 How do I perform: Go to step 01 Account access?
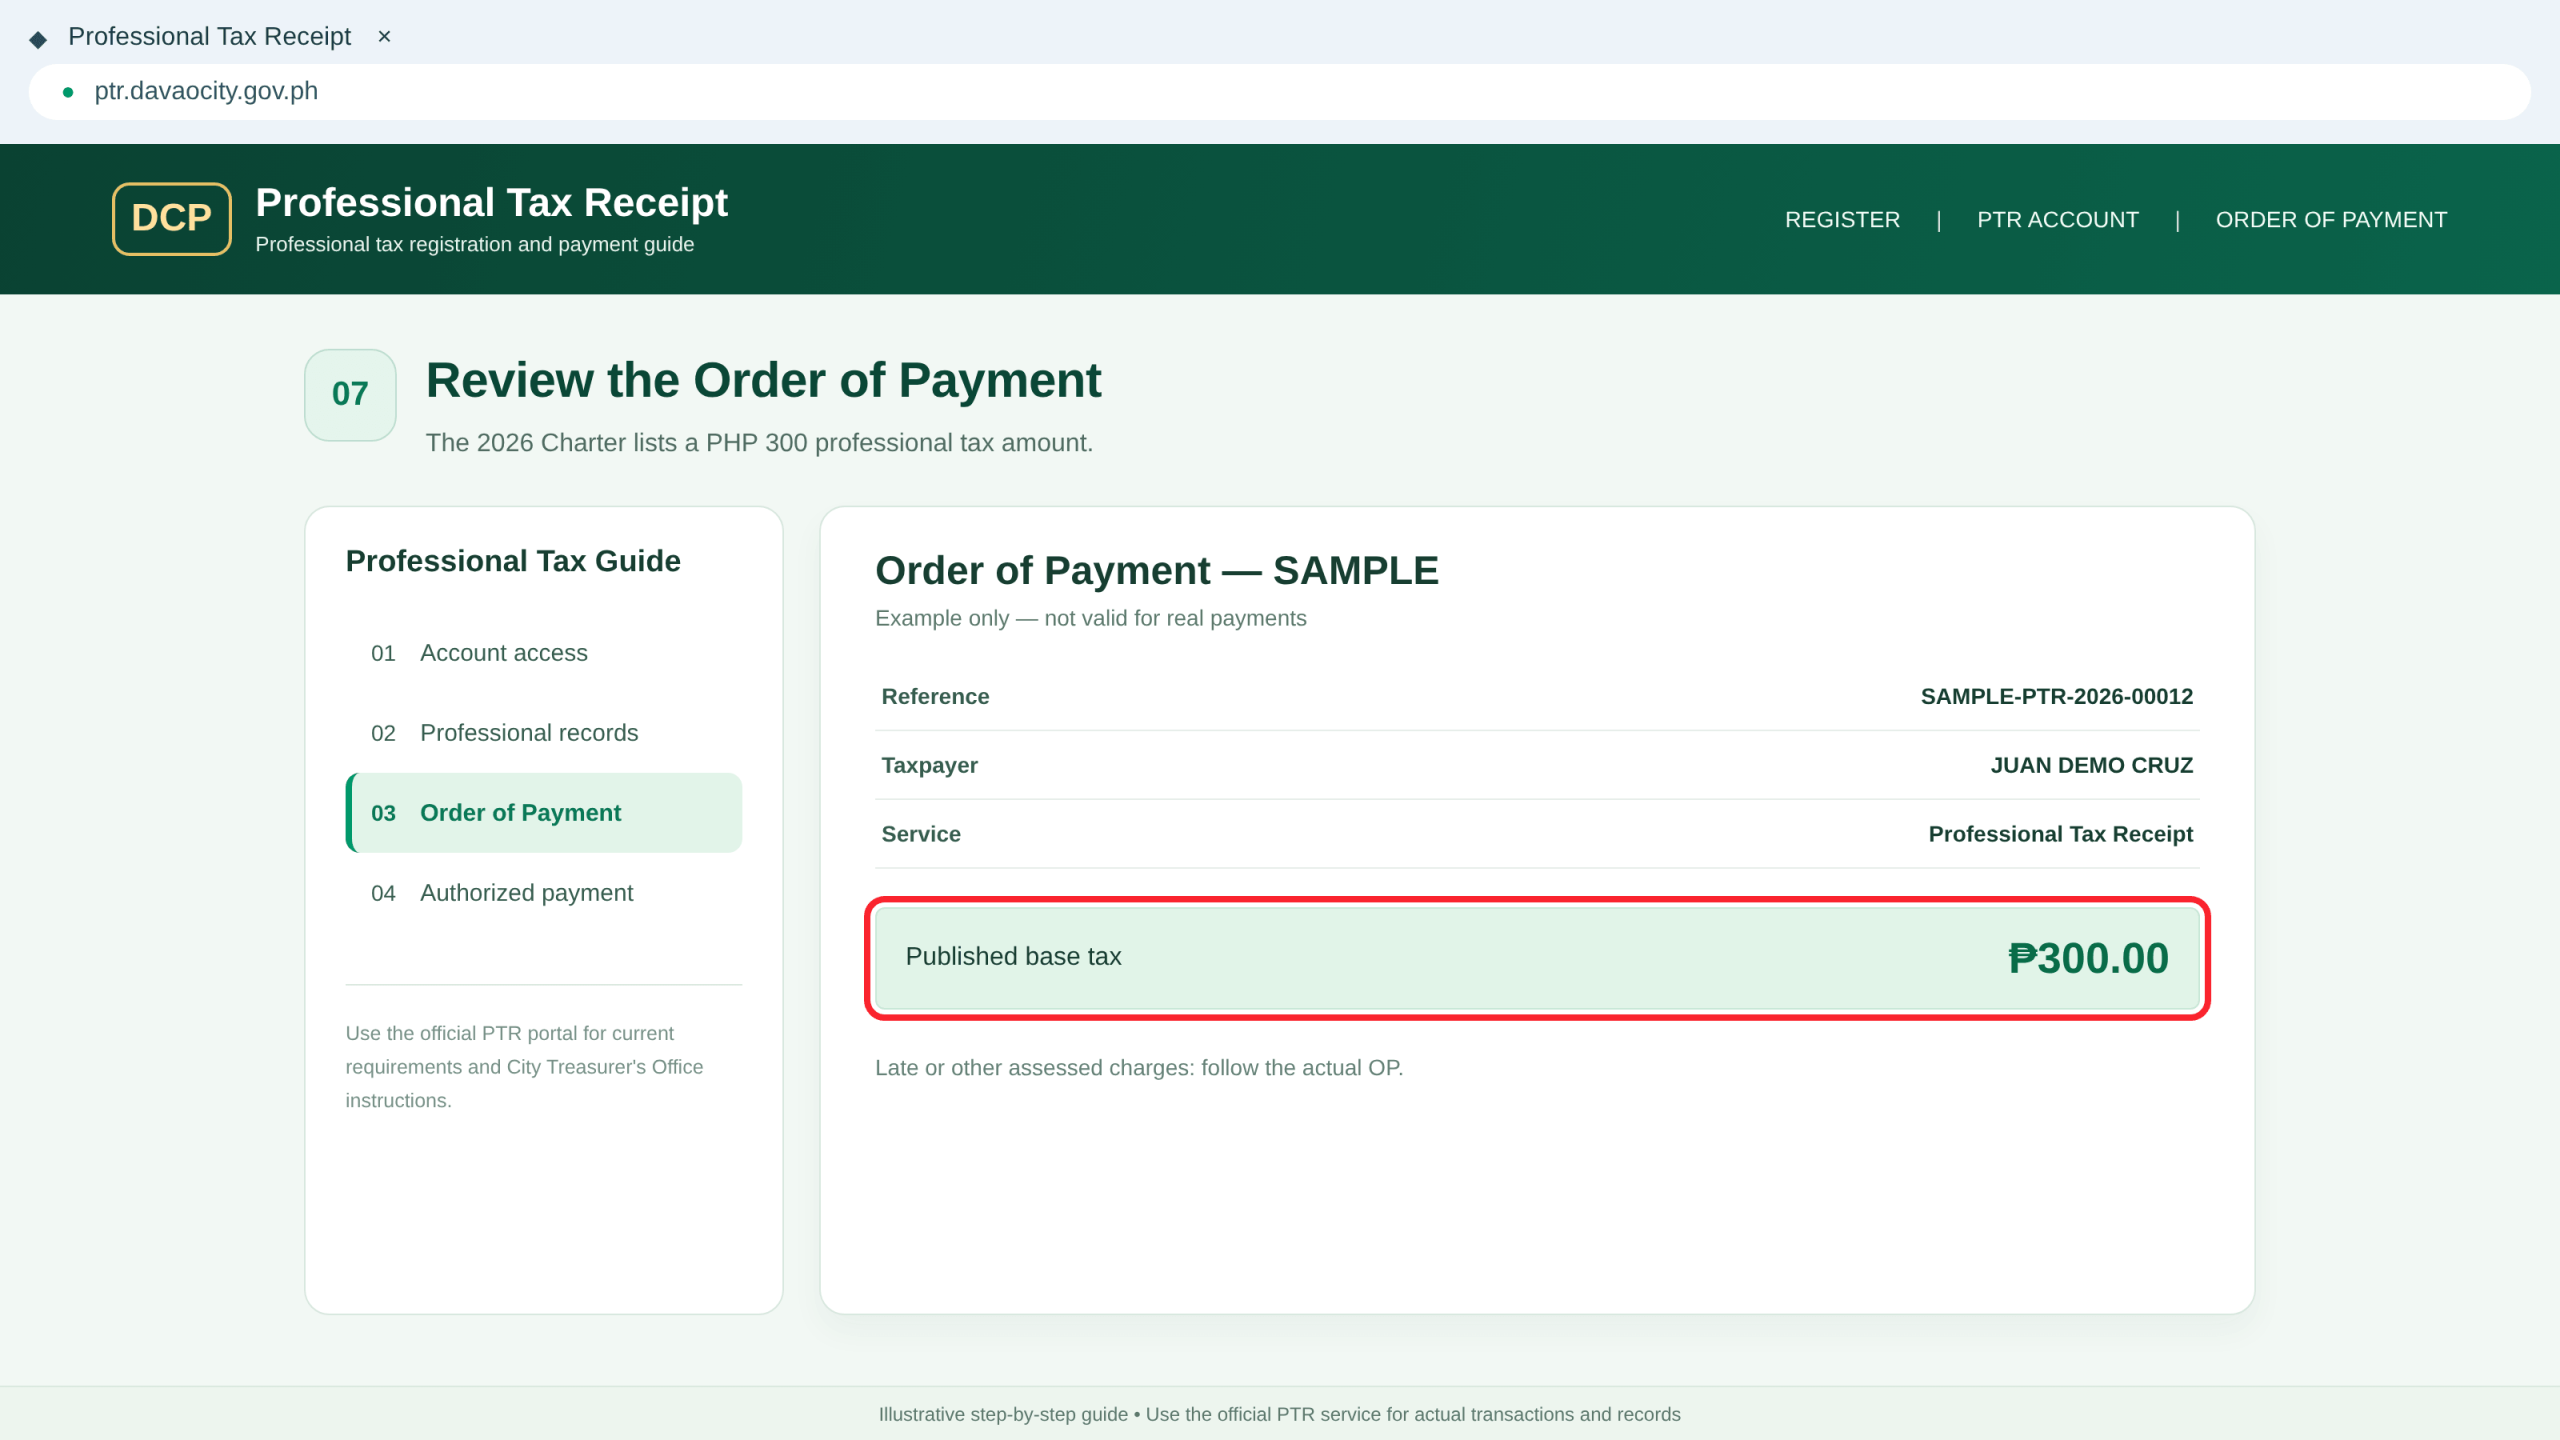coord(544,653)
